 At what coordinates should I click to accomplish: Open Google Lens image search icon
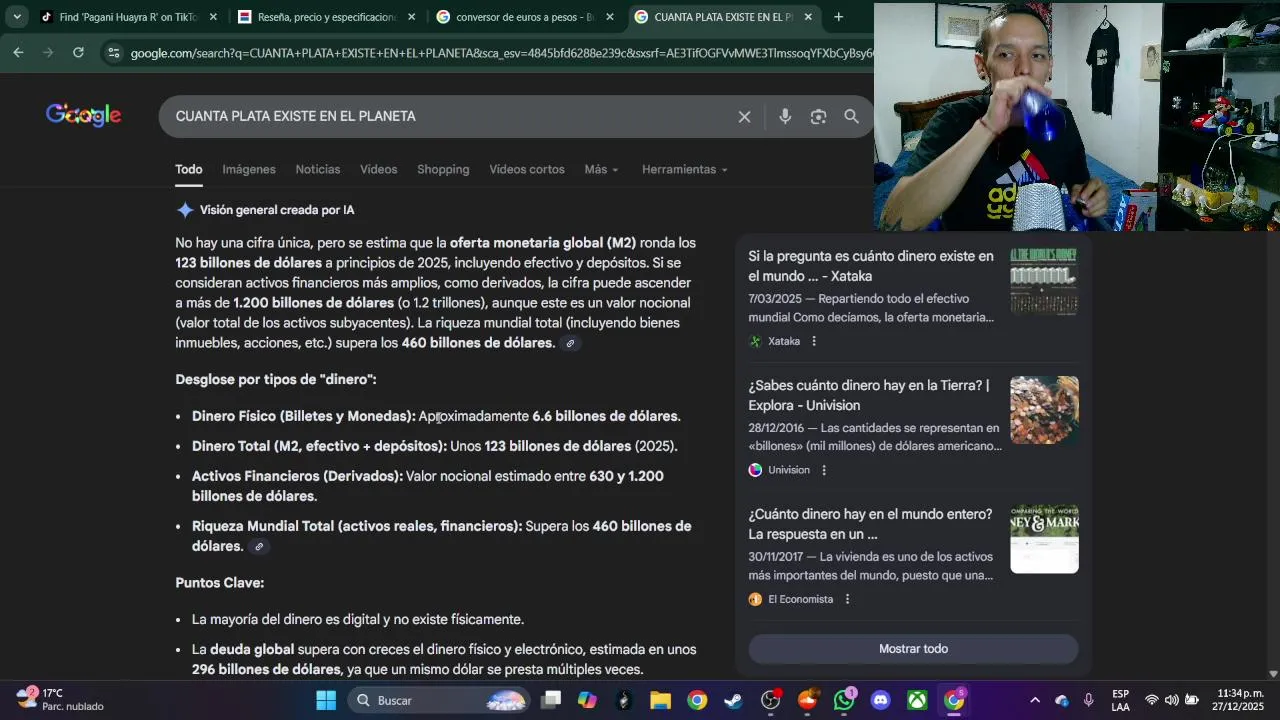pyautogui.click(x=818, y=117)
